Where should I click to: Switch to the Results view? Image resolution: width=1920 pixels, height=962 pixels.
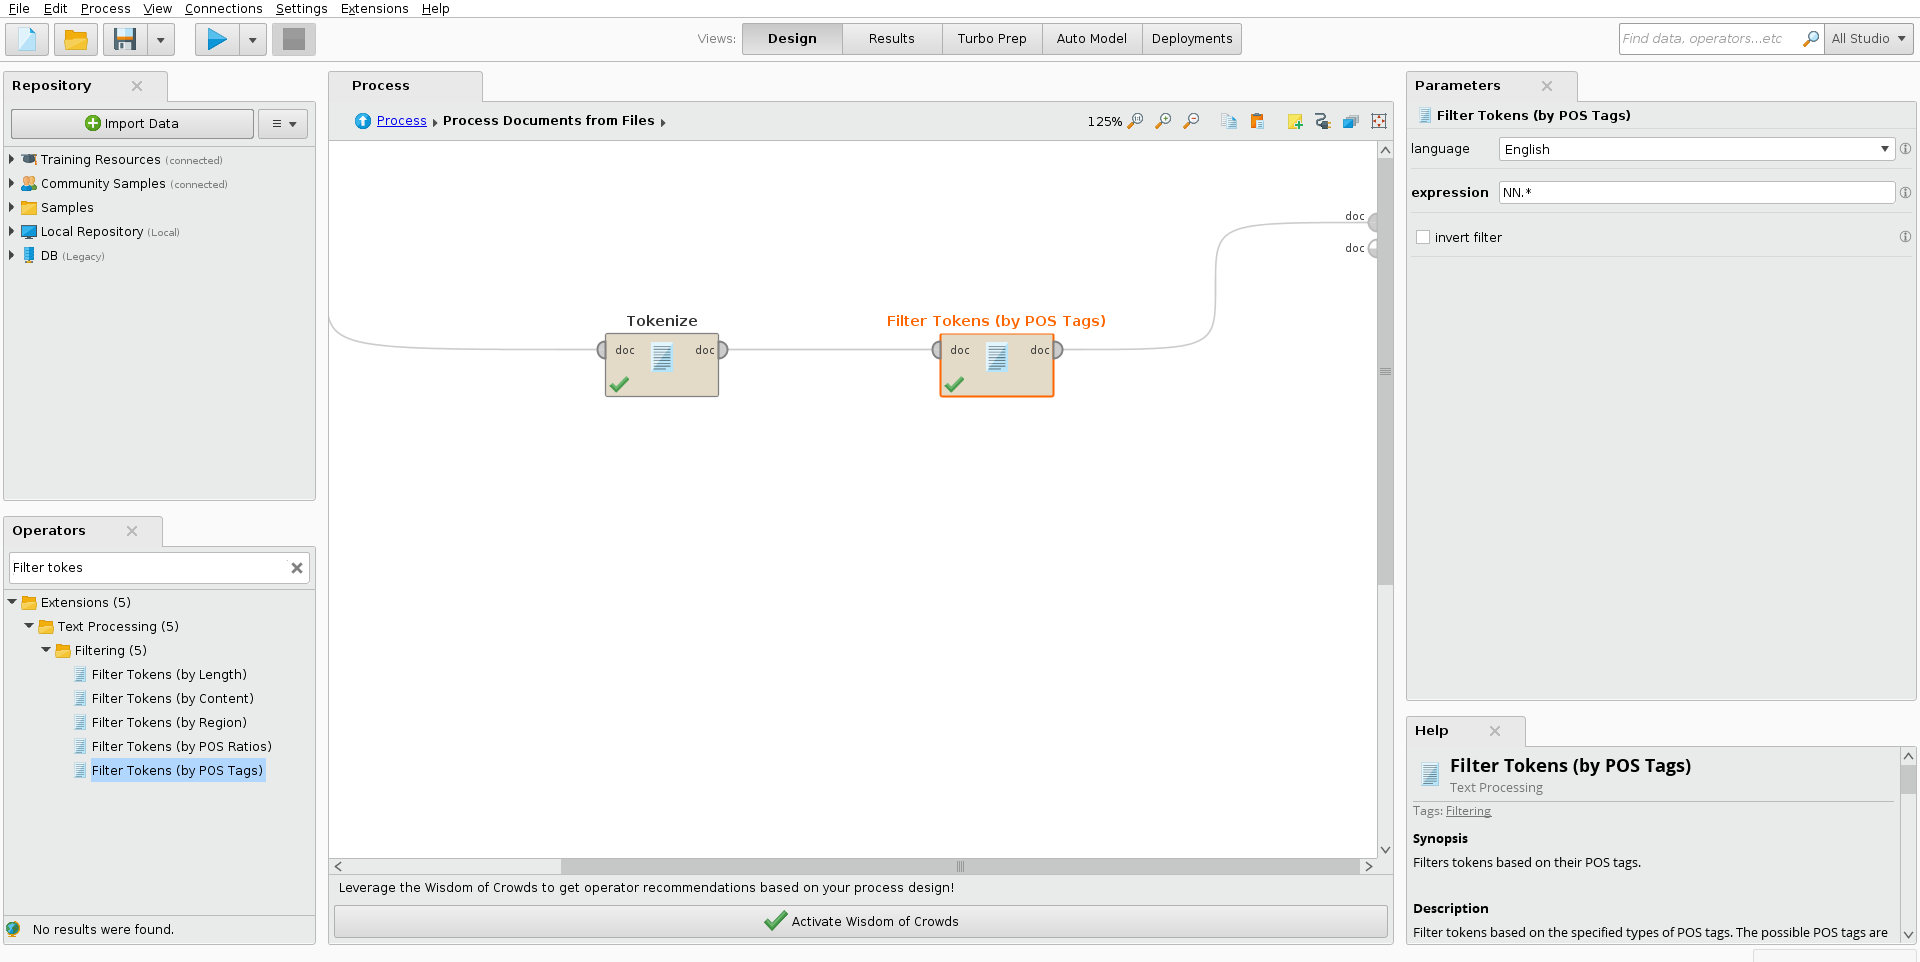pos(891,39)
